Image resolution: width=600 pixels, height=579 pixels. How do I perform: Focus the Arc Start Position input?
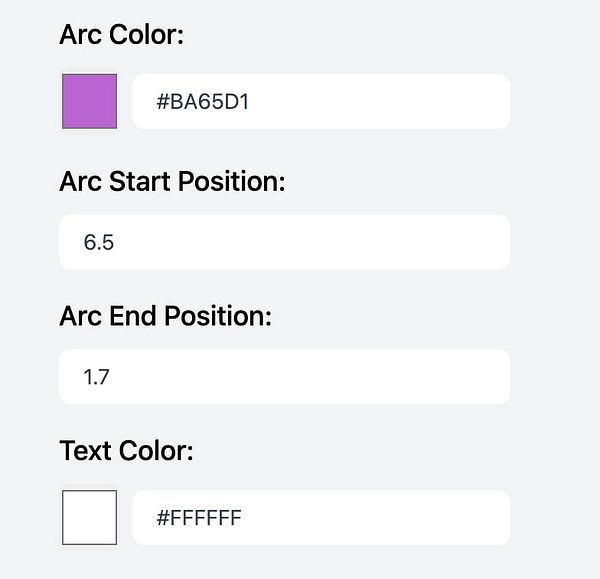click(284, 242)
